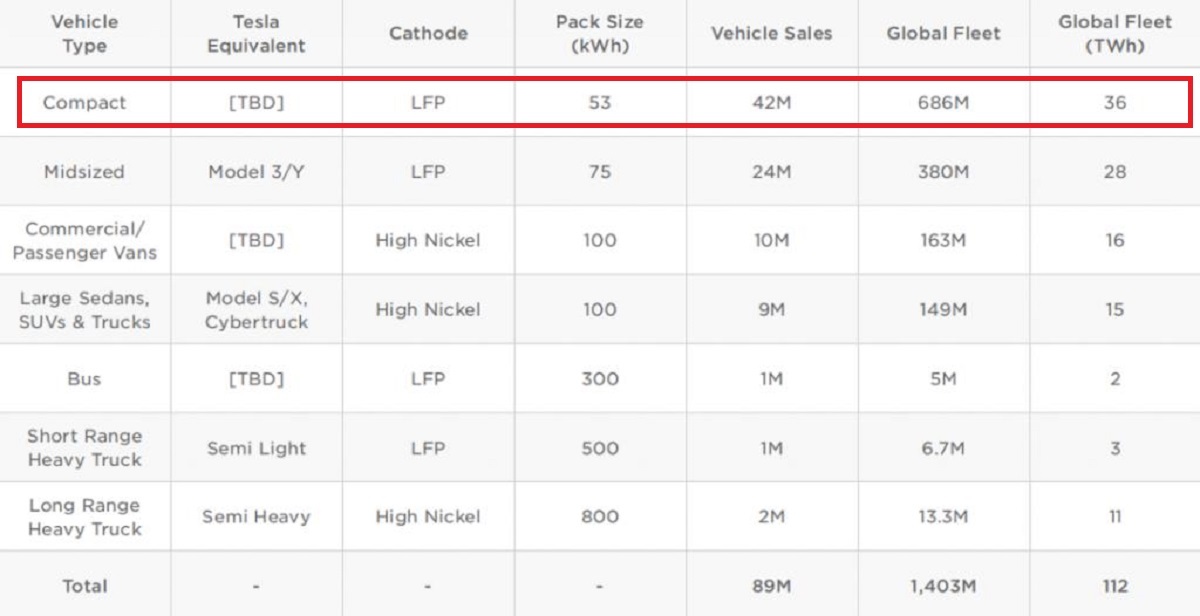
Task: Select the Compact vehicle type cell
Action: [x=84, y=103]
